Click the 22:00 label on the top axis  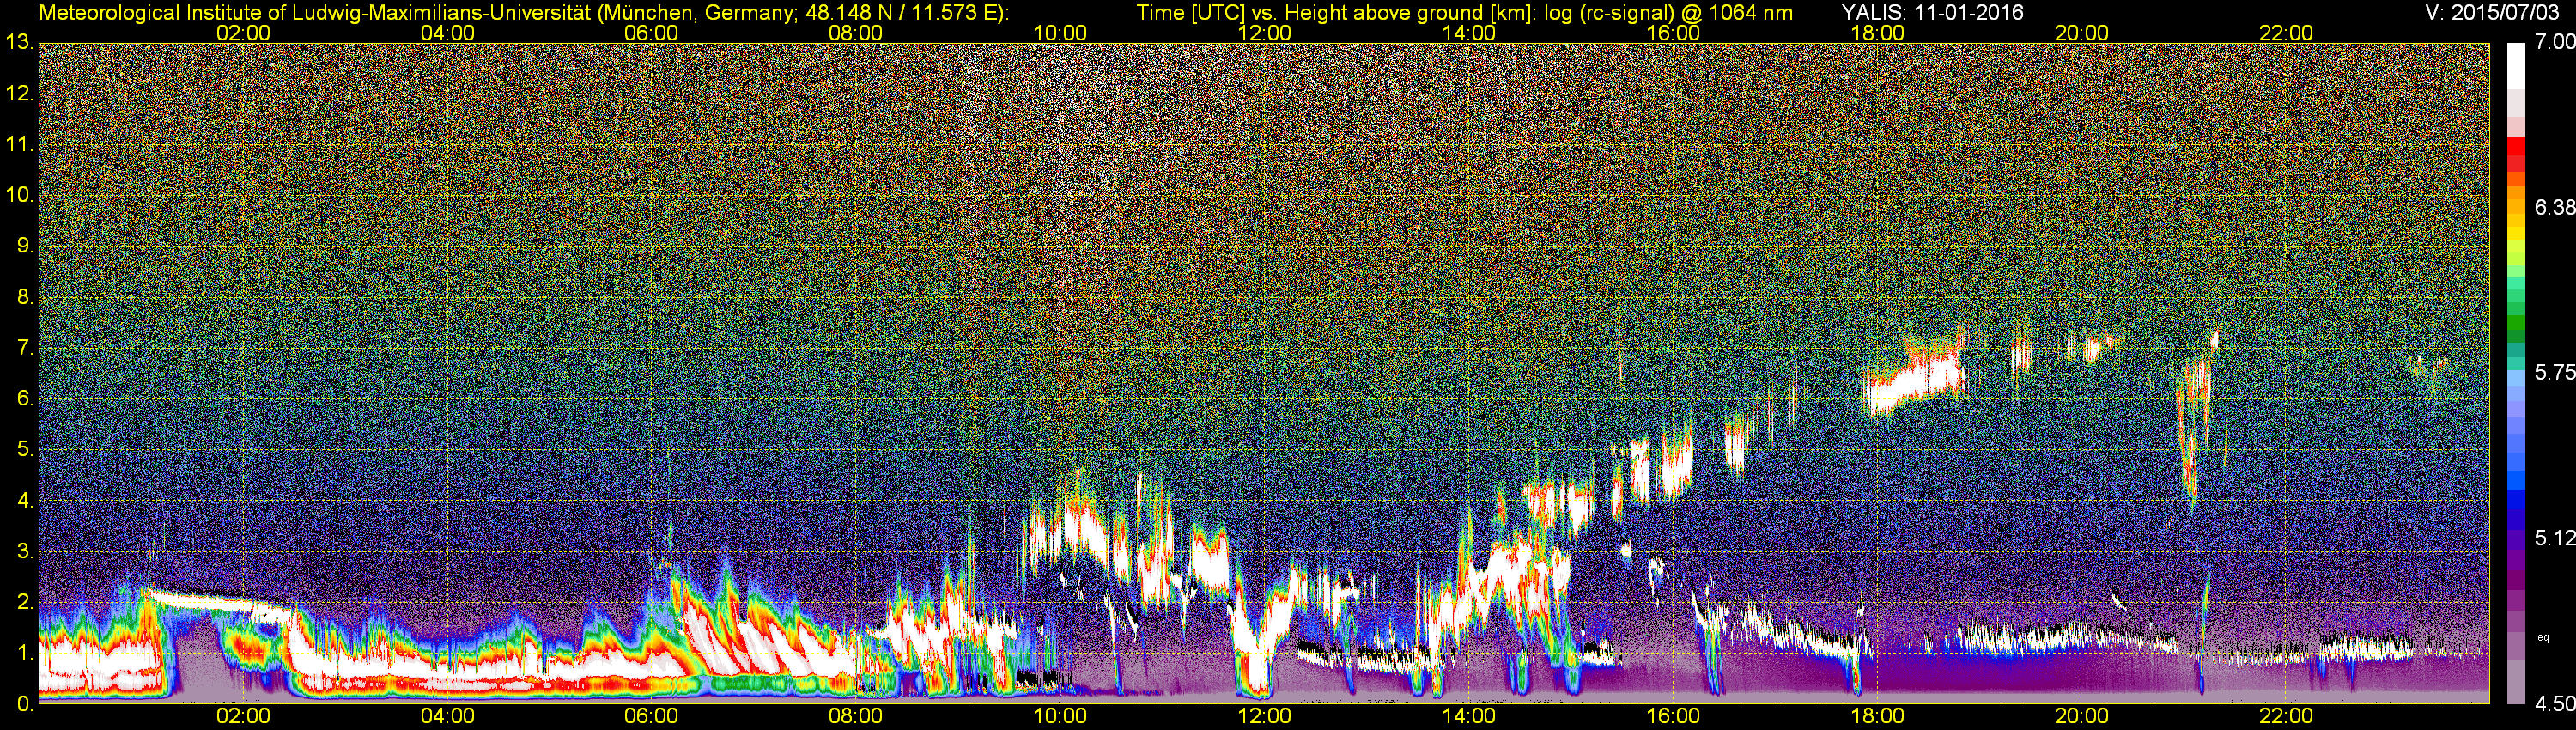2286,33
